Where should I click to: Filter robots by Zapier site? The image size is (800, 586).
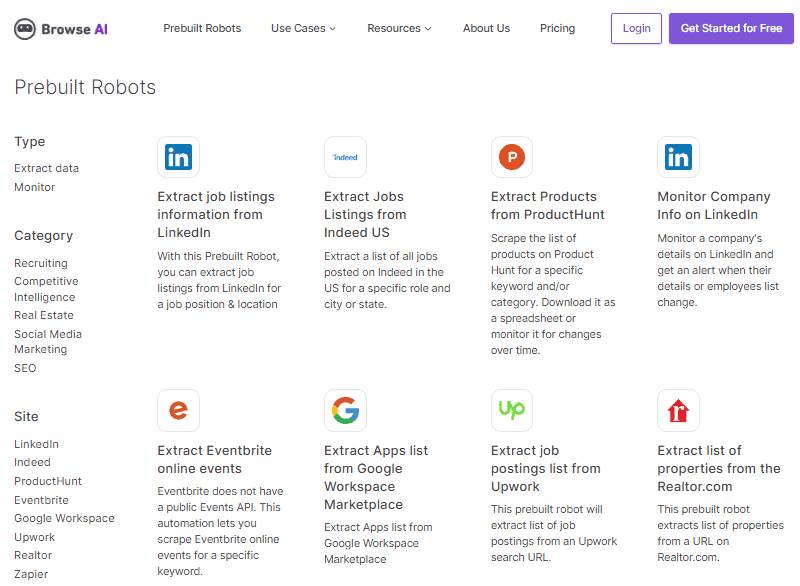pos(31,574)
